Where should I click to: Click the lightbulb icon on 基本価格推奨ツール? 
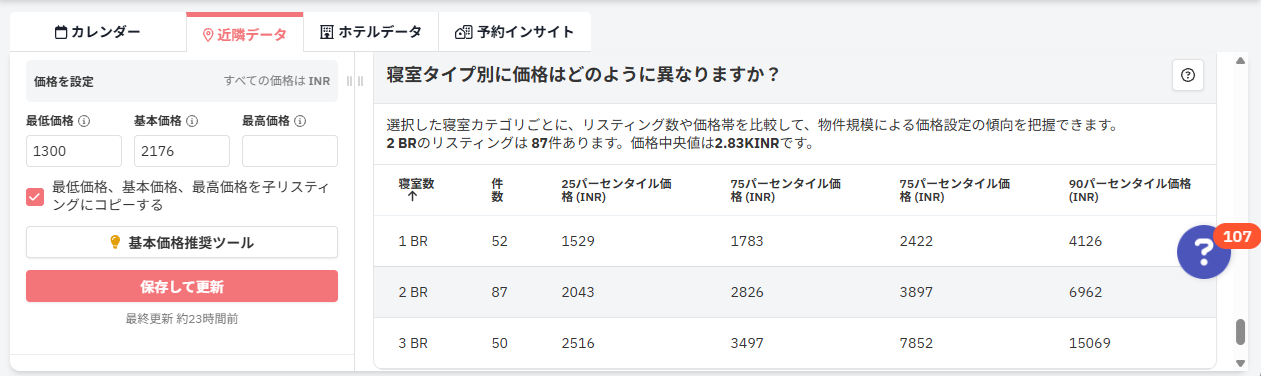coord(115,243)
